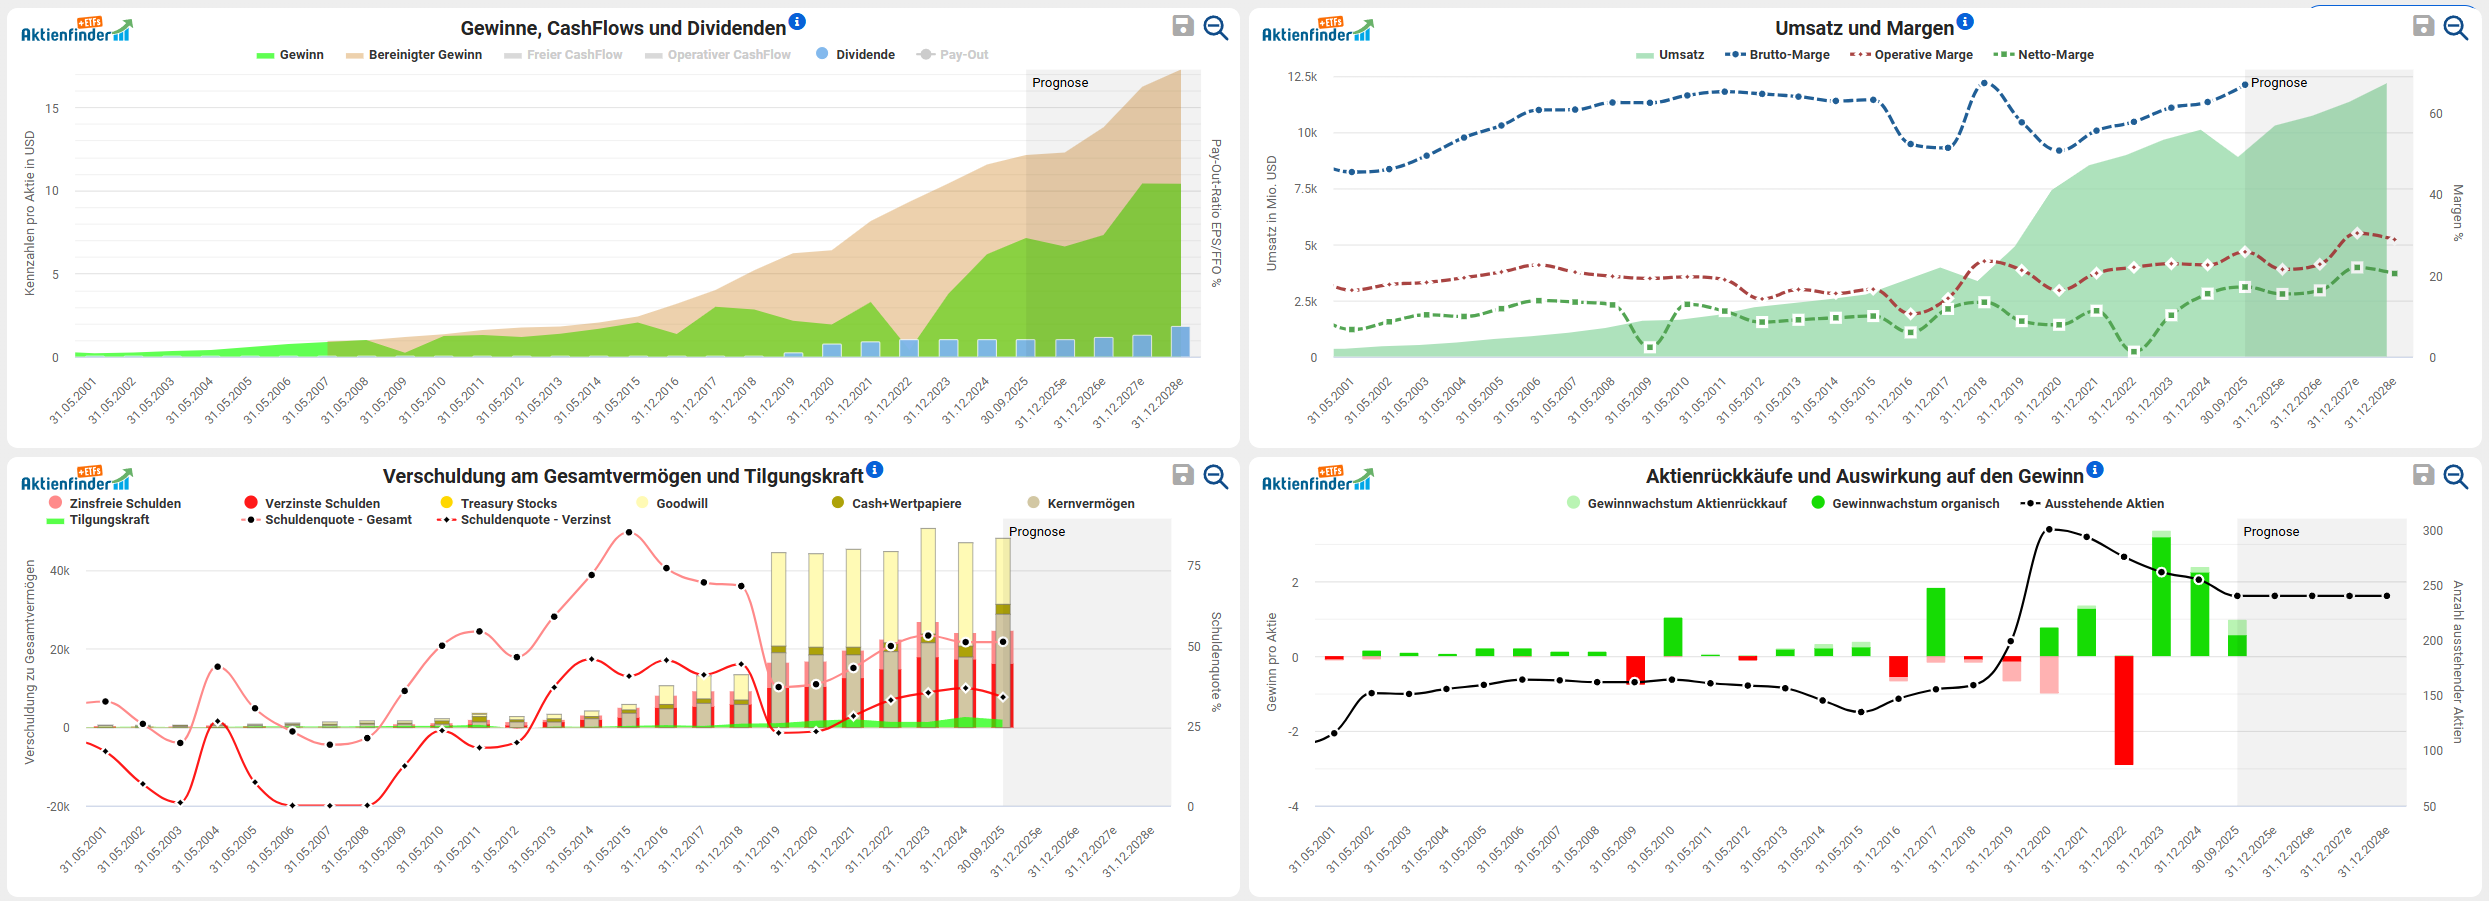The image size is (2489, 901).
Task: Zoom out the Aktienrückkäufe chart
Action: (x=2456, y=476)
